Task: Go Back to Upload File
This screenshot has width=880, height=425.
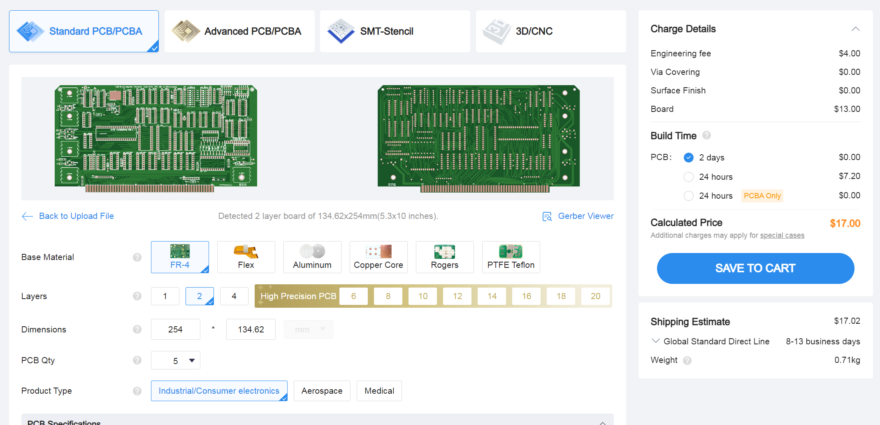Action: tap(68, 216)
